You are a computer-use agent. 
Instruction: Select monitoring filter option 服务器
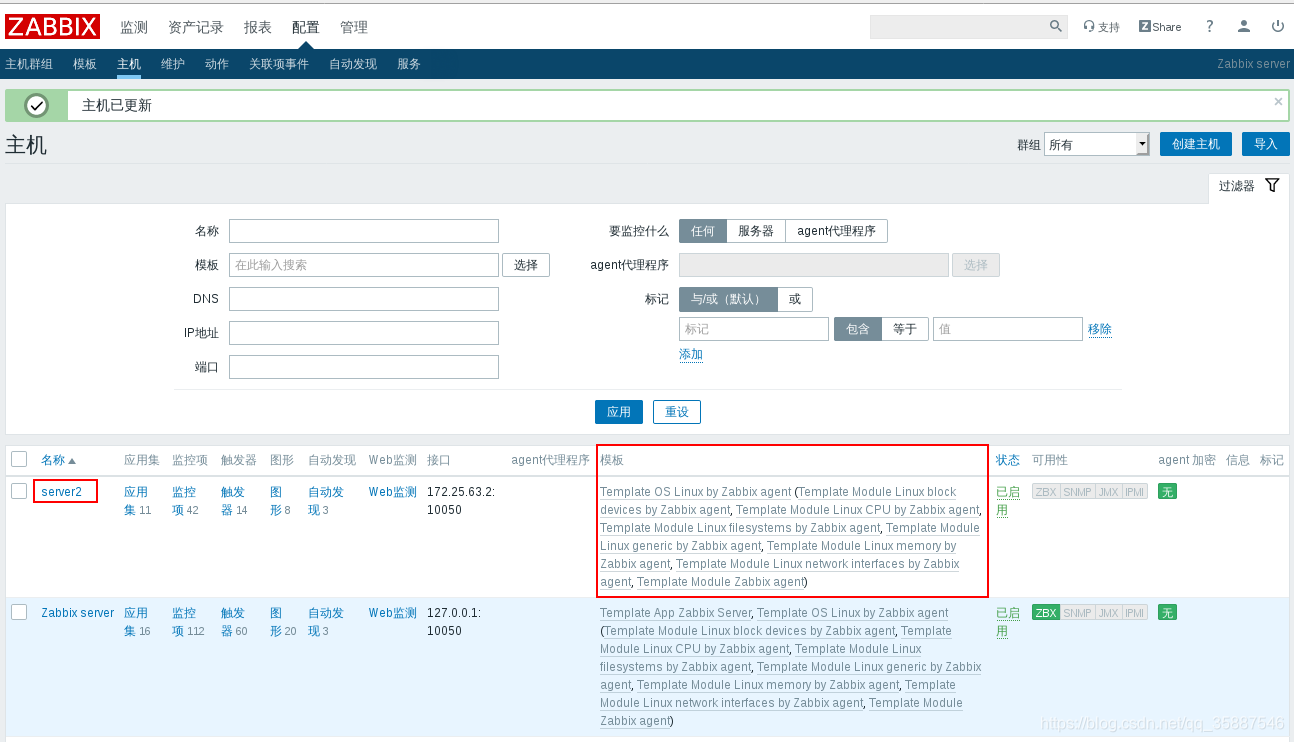(756, 231)
